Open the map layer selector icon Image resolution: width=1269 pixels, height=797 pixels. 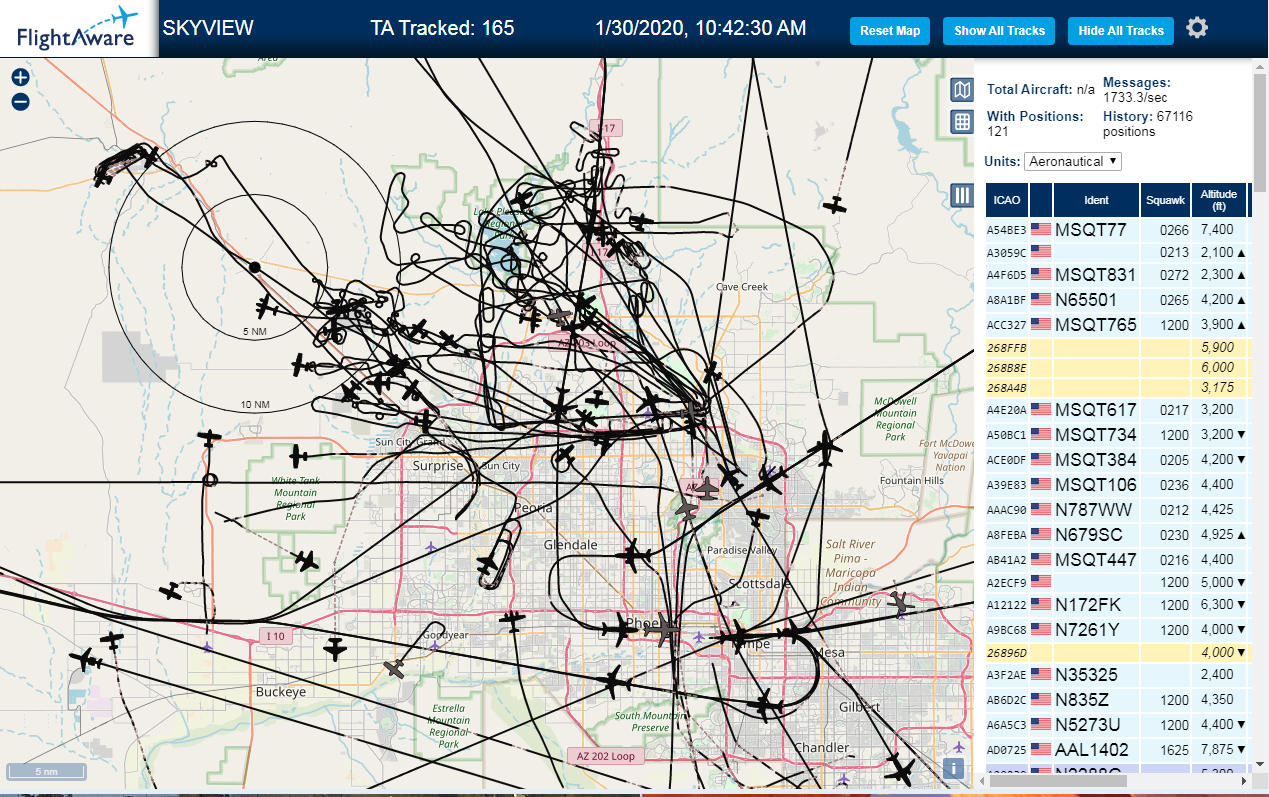pos(961,91)
